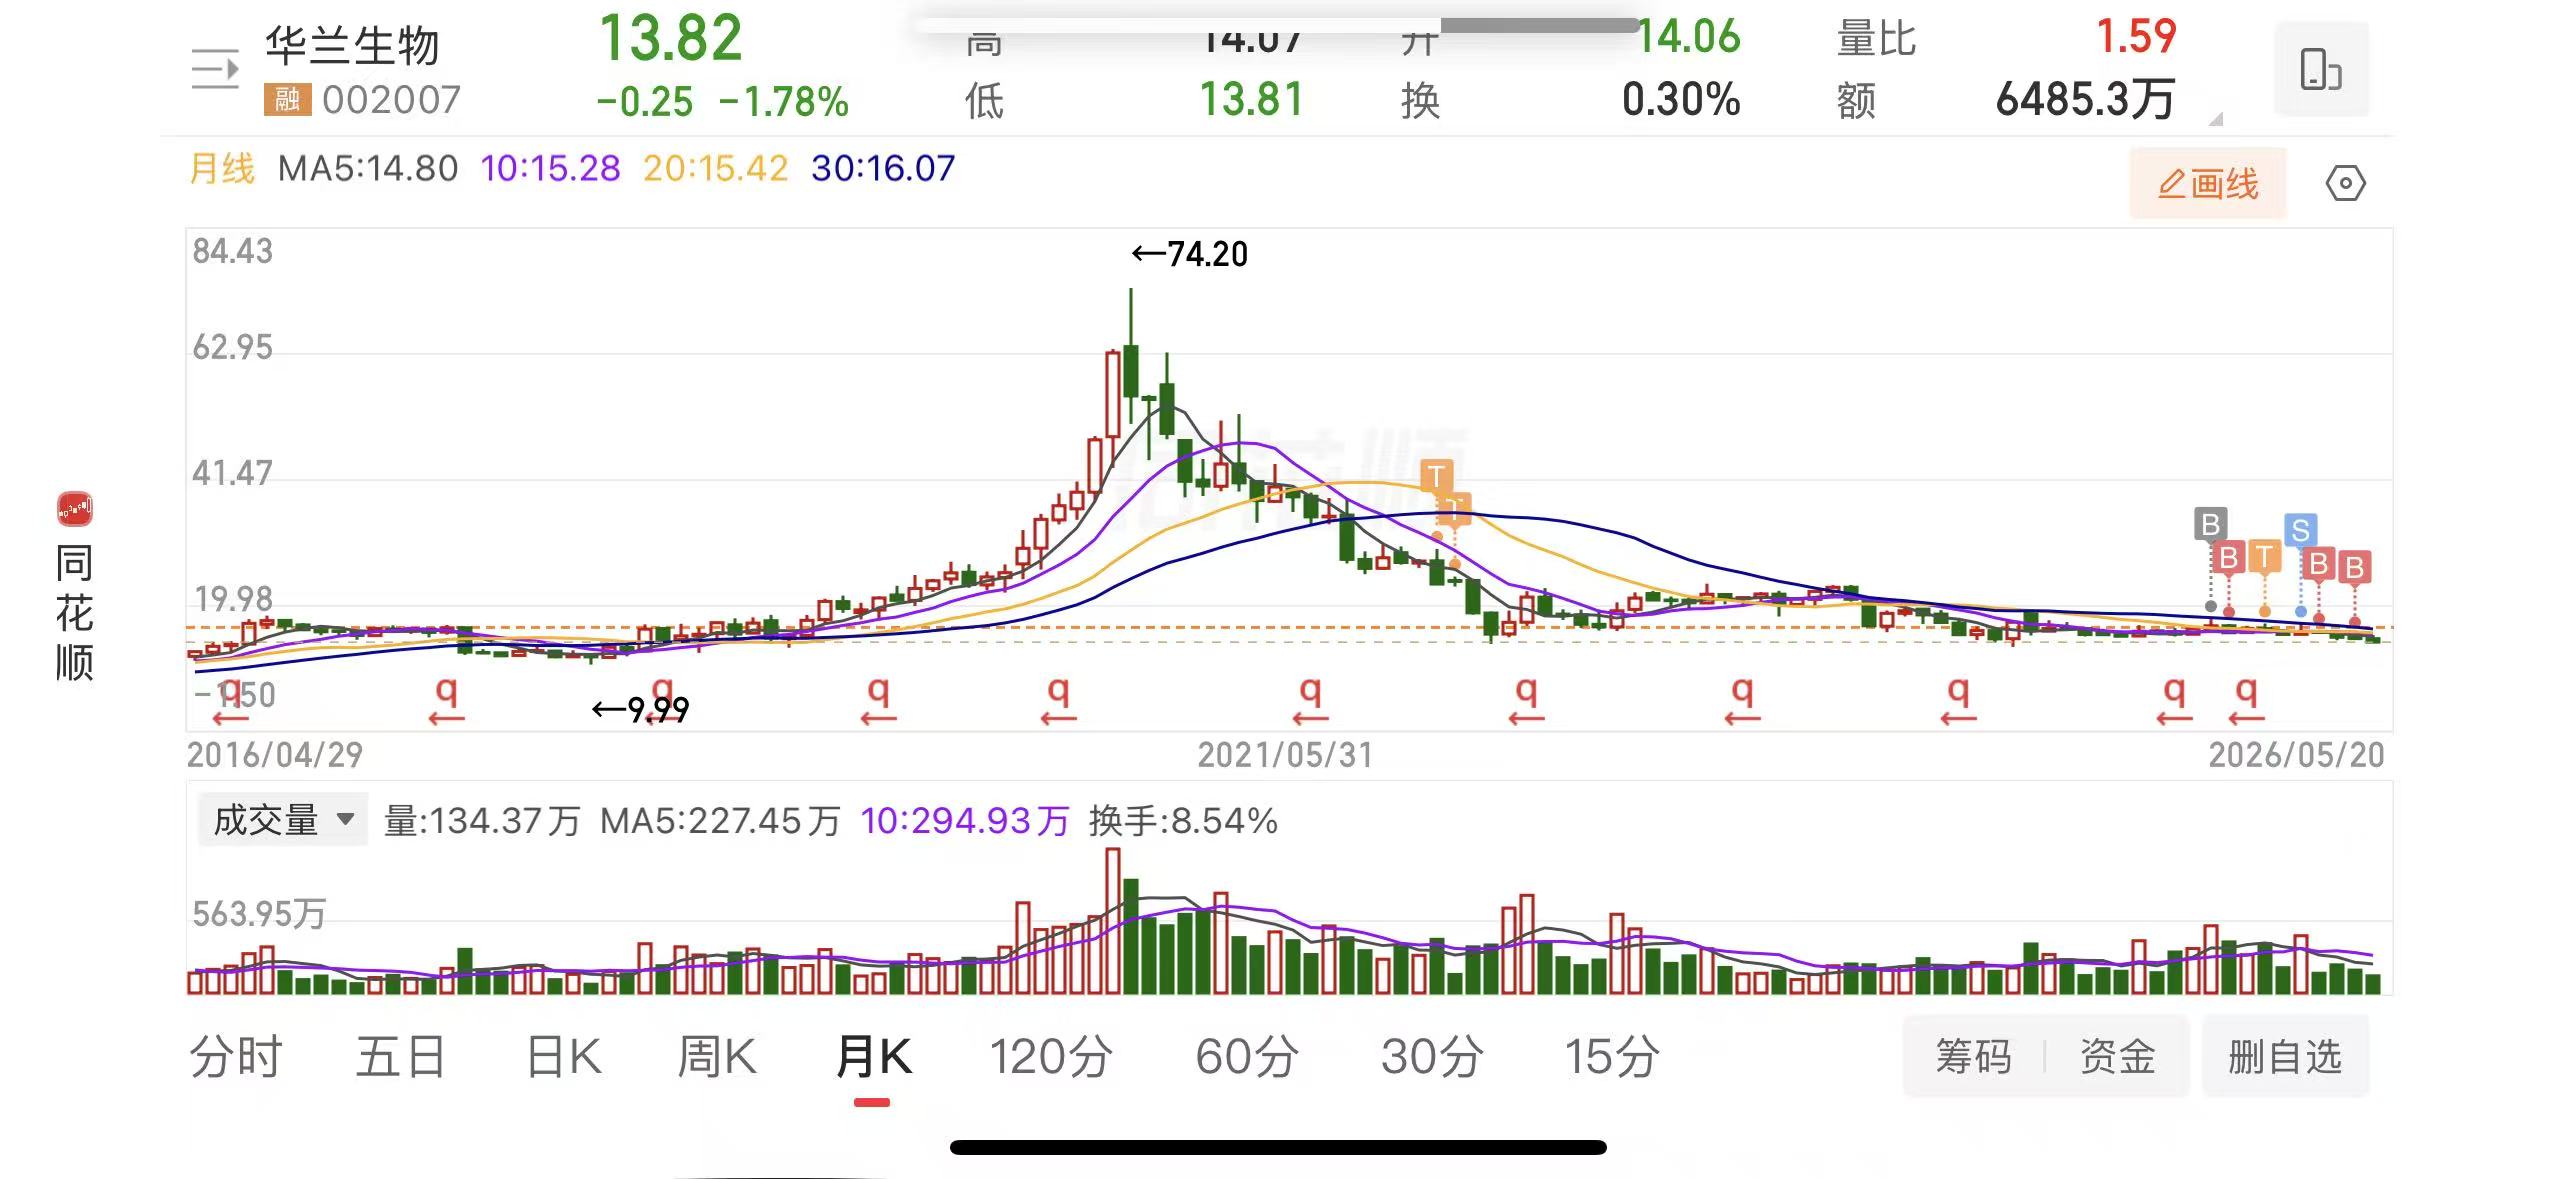
Task: Tap the 融 margin badge icon
Action: coord(288,99)
